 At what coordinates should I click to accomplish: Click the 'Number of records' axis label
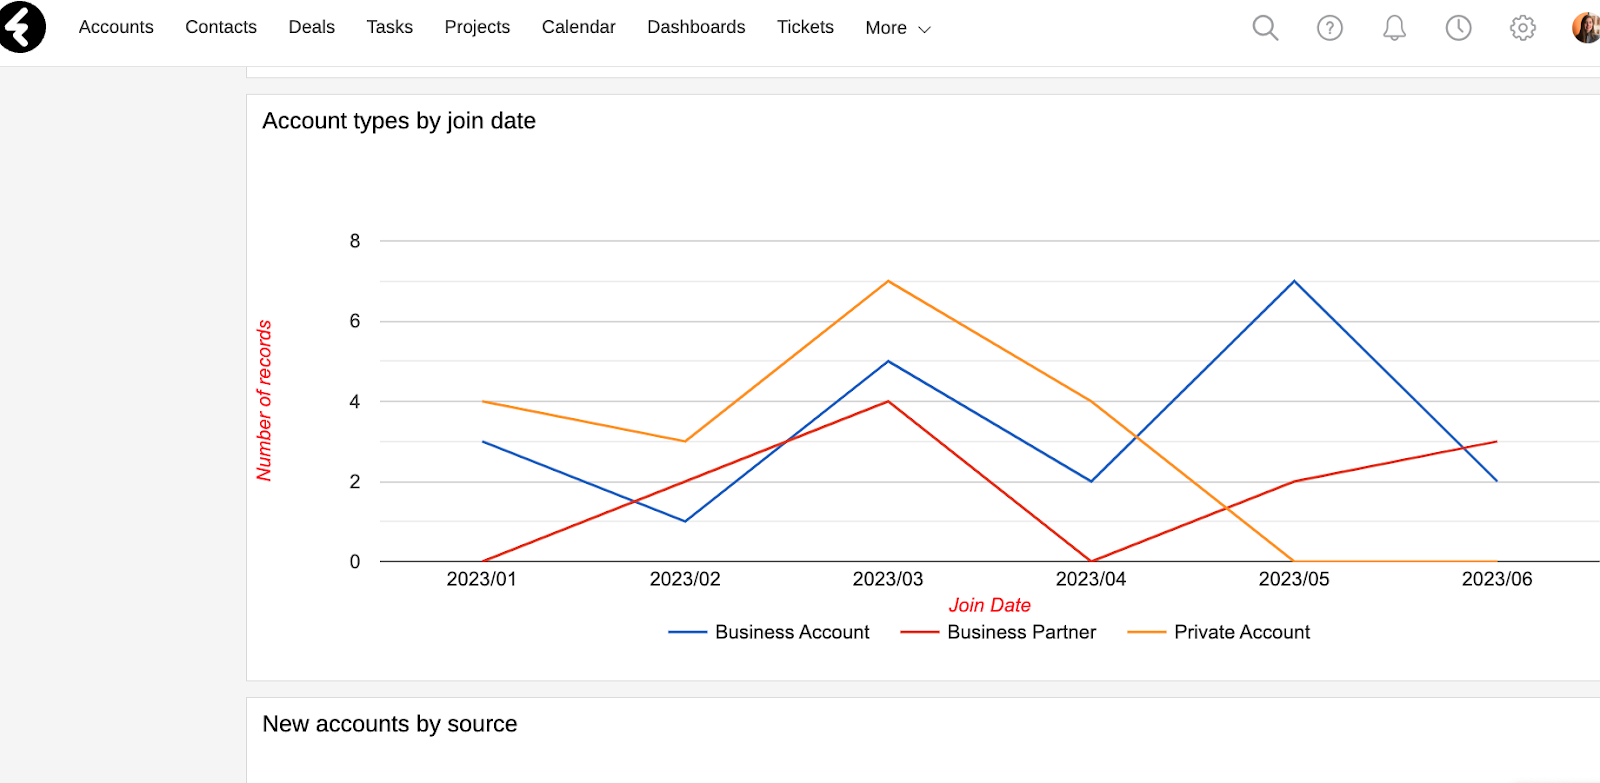(264, 401)
